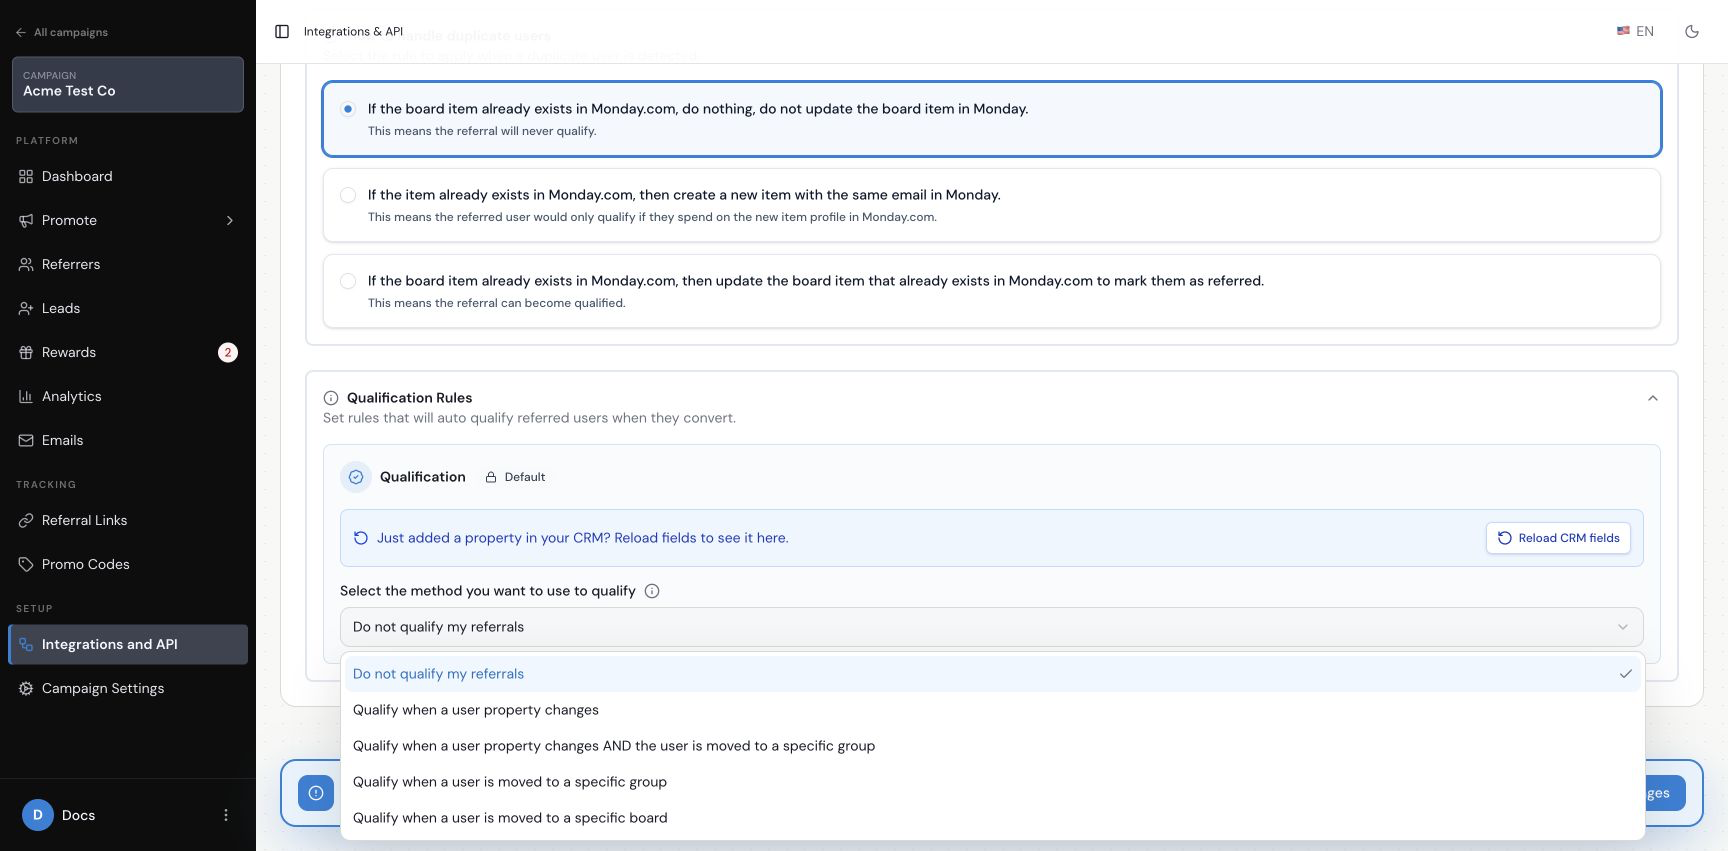Open the Emails page
The width and height of the screenshot is (1728, 851).
[128, 440]
